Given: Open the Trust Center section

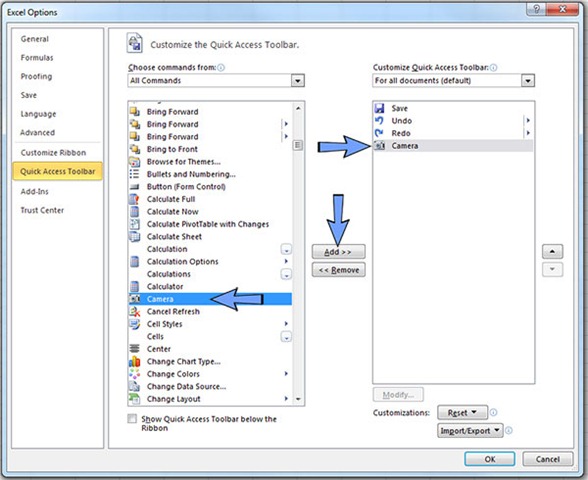Looking at the screenshot, I should (42, 210).
